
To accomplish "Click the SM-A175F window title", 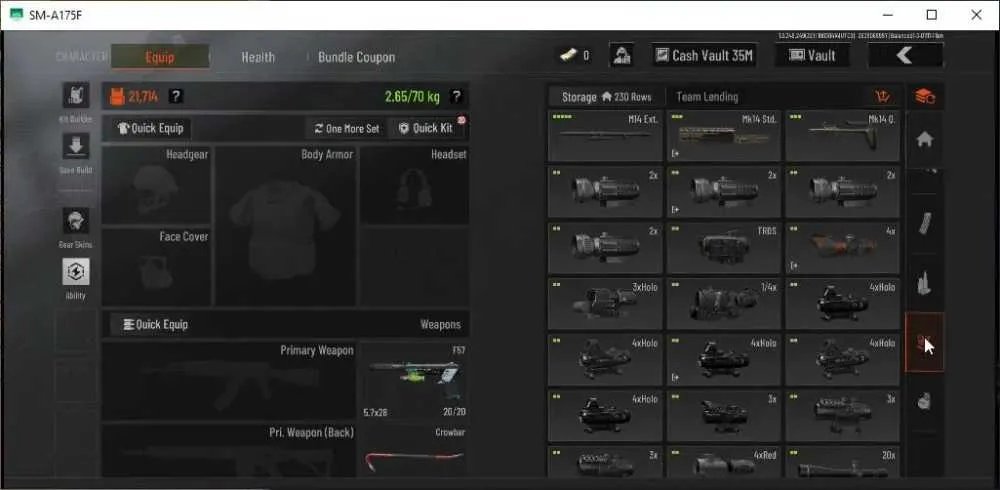I will [x=55, y=15].
